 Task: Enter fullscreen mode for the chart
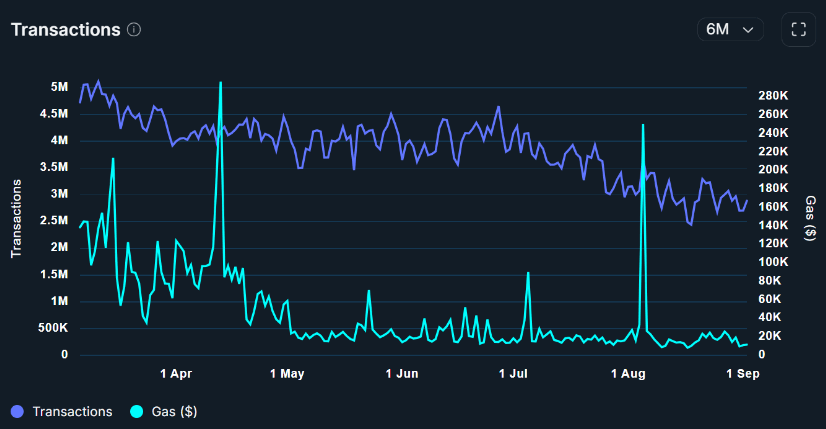(x=798, y=29)
